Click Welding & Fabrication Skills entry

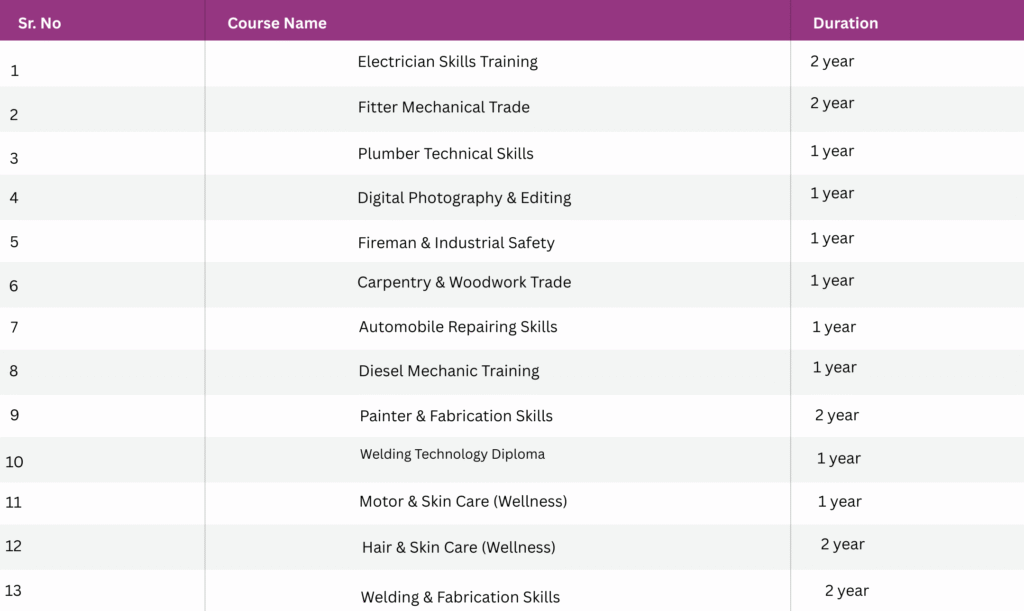(460, 597)
